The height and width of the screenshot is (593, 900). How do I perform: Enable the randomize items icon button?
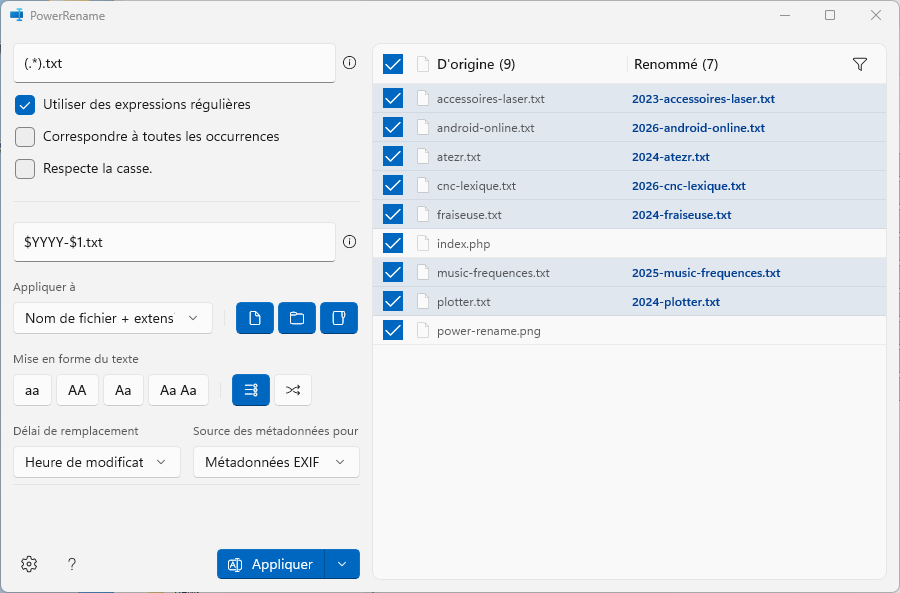tap(293, 390)
